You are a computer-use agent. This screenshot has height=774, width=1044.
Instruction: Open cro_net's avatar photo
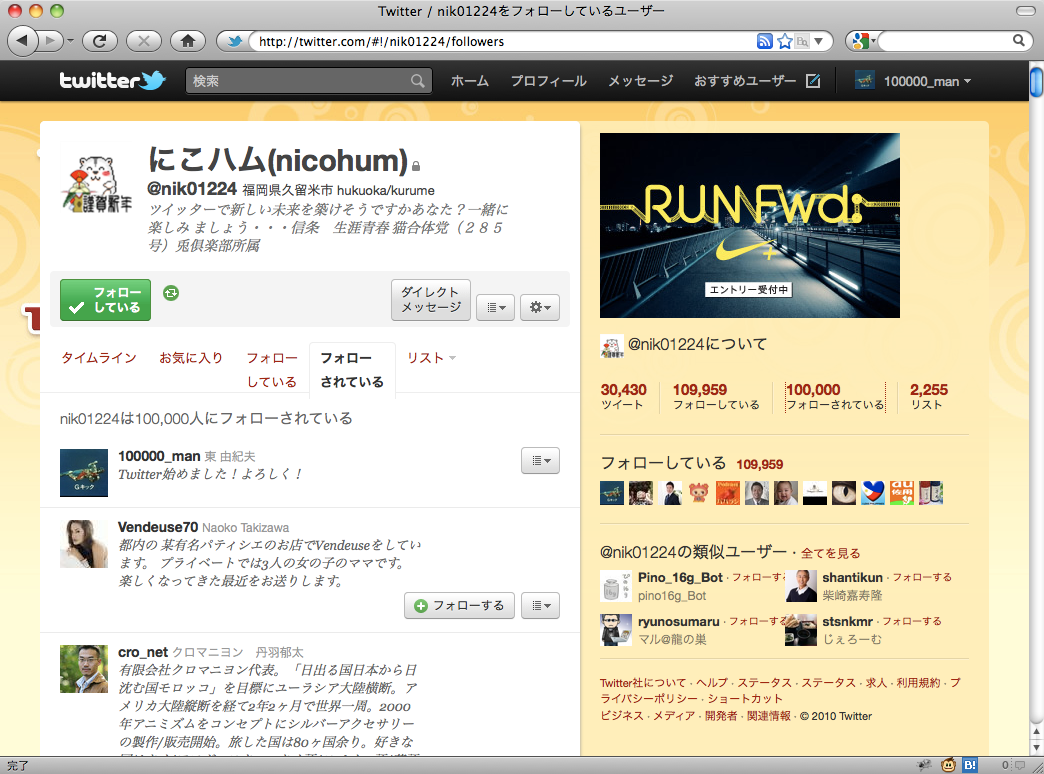point(84,669)
